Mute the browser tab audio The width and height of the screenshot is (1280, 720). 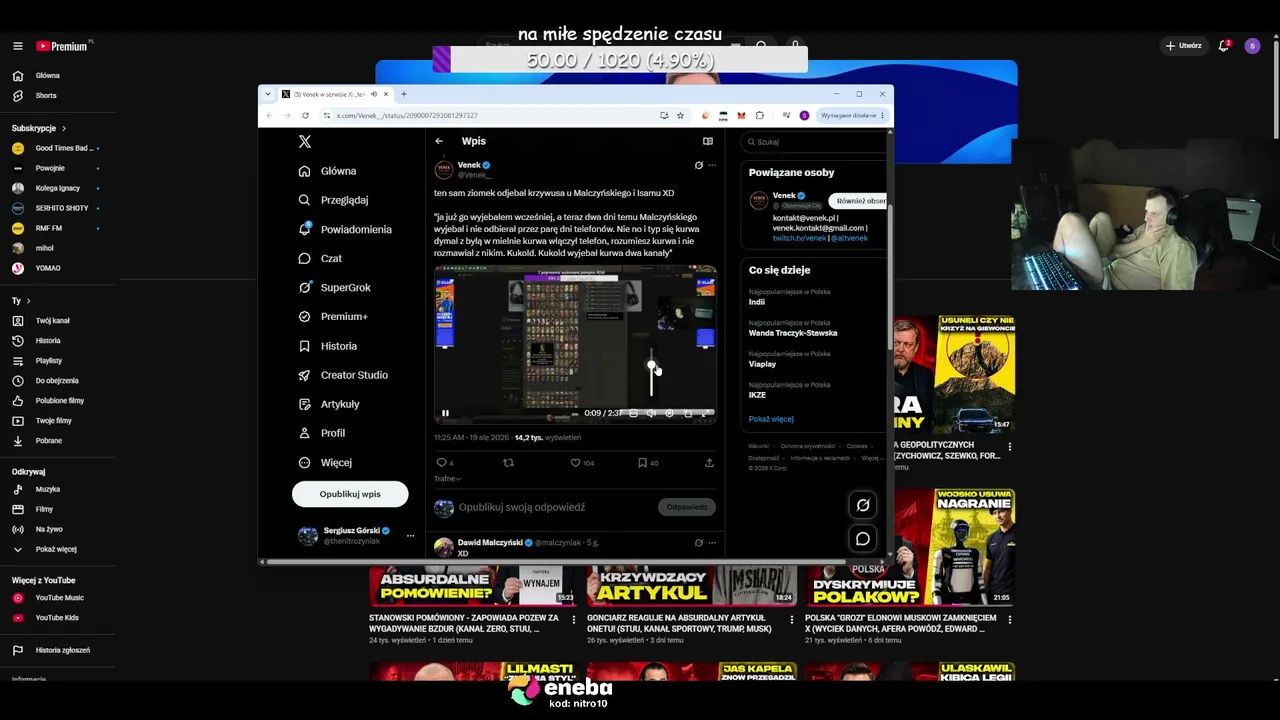click(373, 94)
